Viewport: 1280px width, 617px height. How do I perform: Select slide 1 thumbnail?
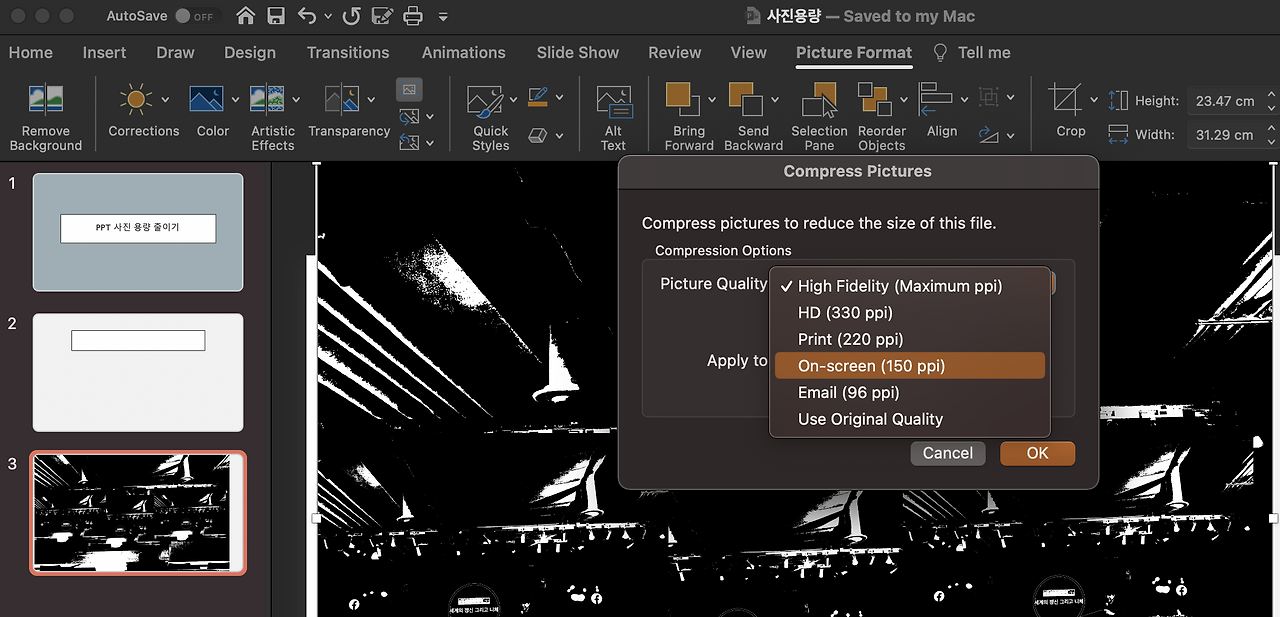point(138,232)
